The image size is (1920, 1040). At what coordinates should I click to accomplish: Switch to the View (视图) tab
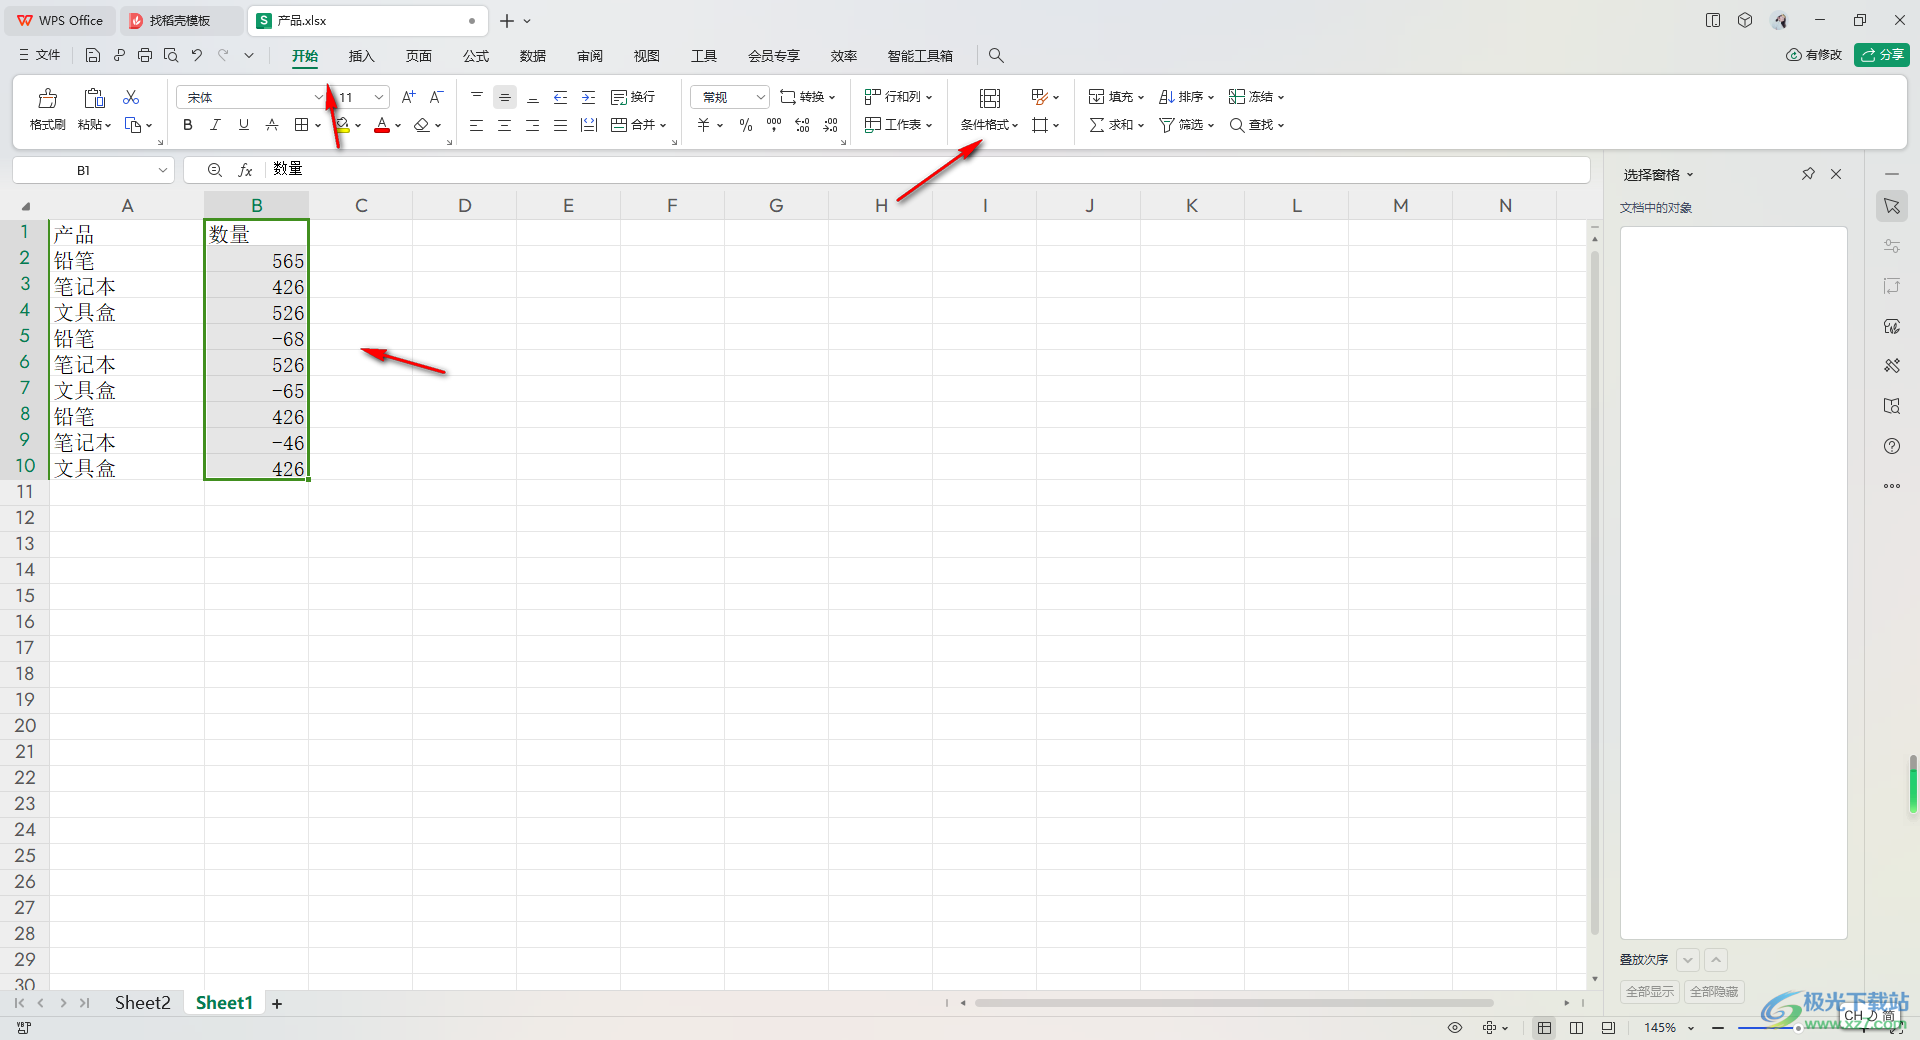[647, 56]
